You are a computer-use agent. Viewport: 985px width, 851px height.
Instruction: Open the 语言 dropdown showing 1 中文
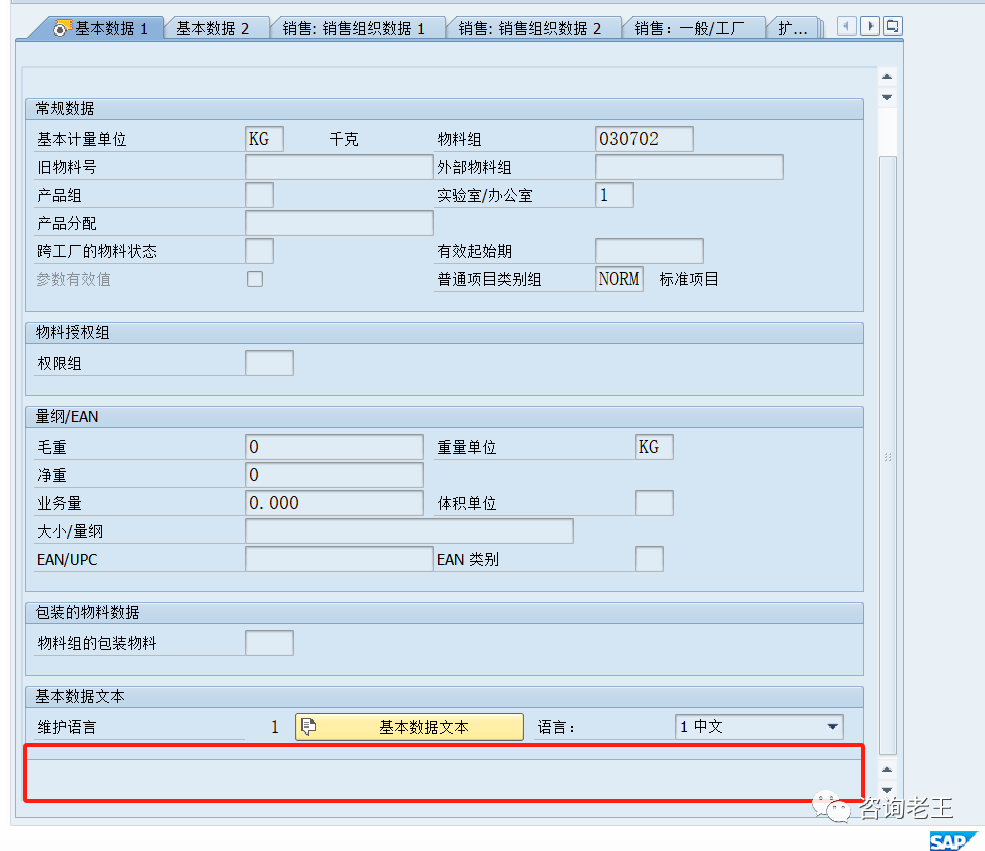pyautogui.click(x=759, y=727)
